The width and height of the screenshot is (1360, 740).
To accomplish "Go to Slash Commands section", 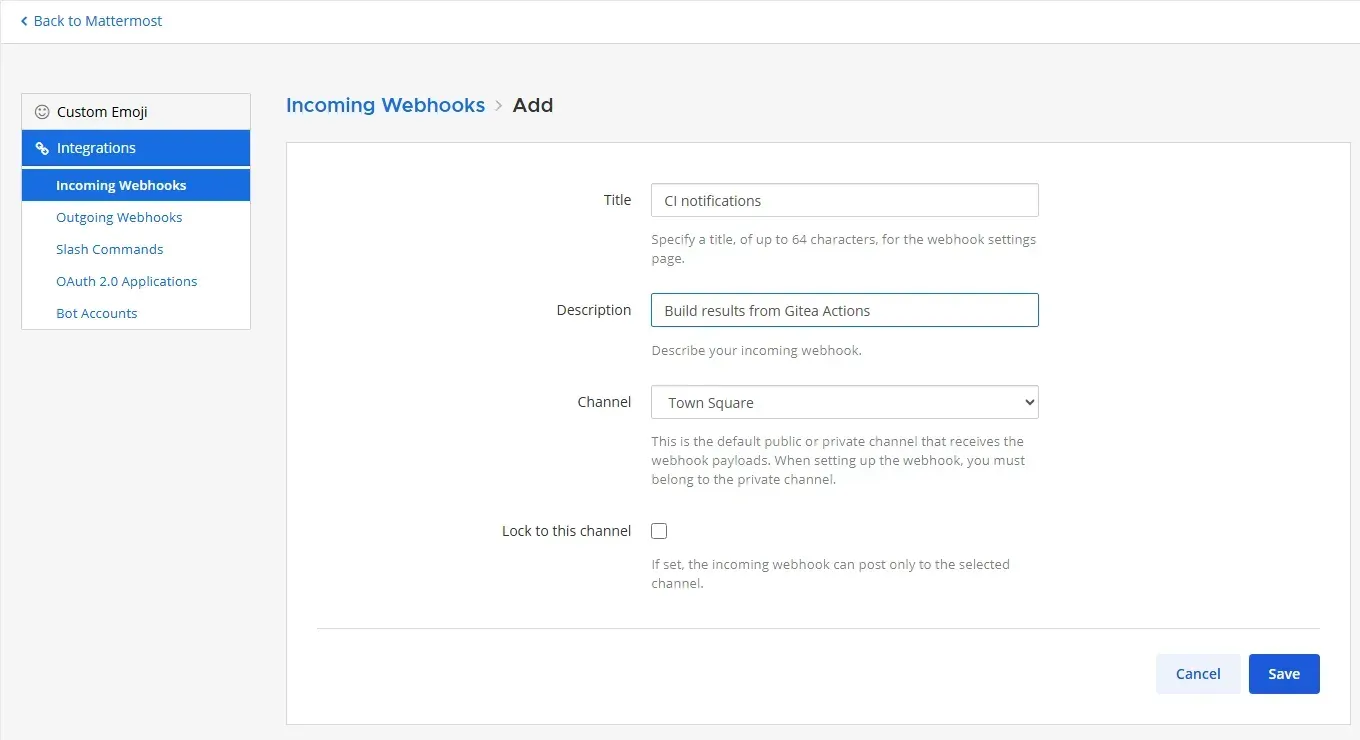I will tap(110, 249).
